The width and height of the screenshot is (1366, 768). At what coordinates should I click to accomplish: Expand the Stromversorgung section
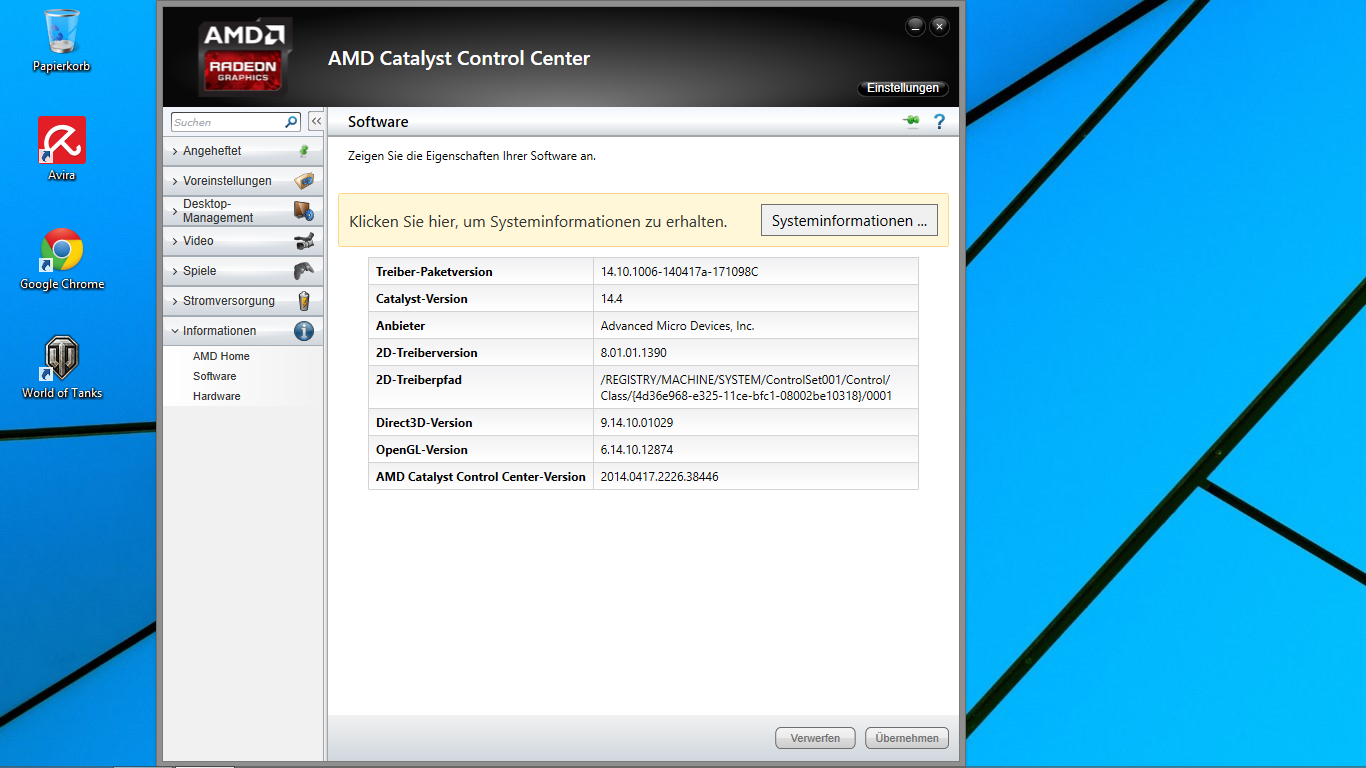coord(243,301)
